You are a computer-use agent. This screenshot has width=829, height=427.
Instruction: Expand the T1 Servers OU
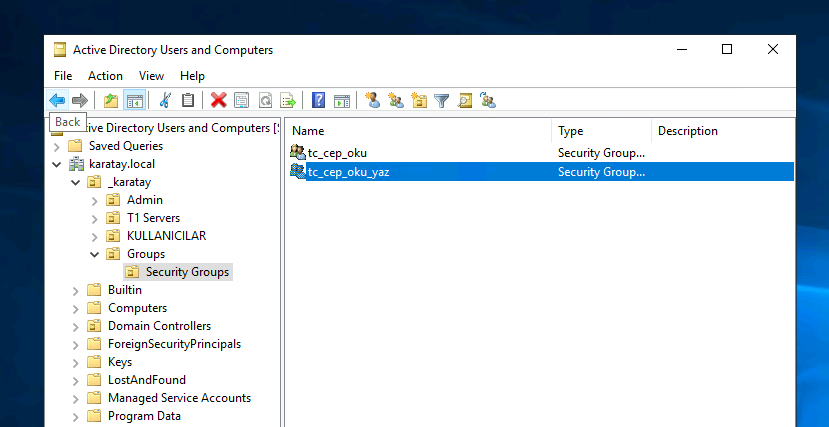pos(95,219)
